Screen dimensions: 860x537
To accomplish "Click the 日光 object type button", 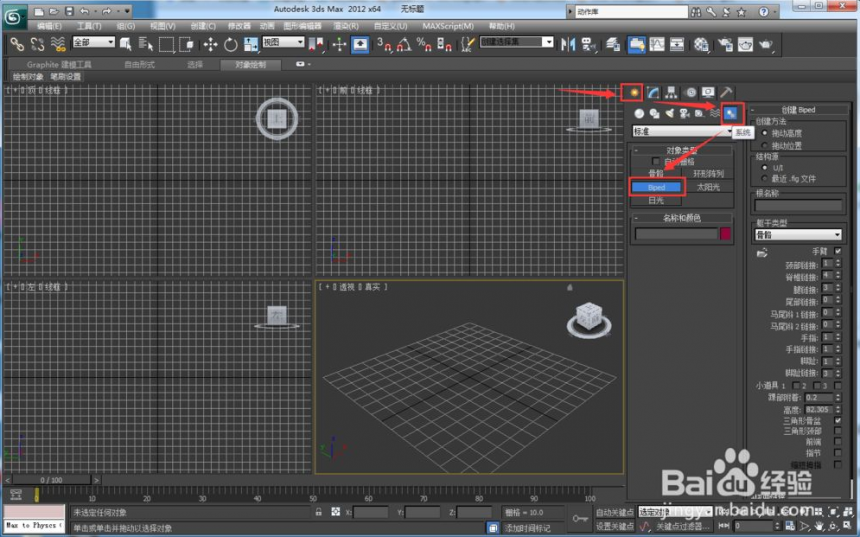I will 657,200.
